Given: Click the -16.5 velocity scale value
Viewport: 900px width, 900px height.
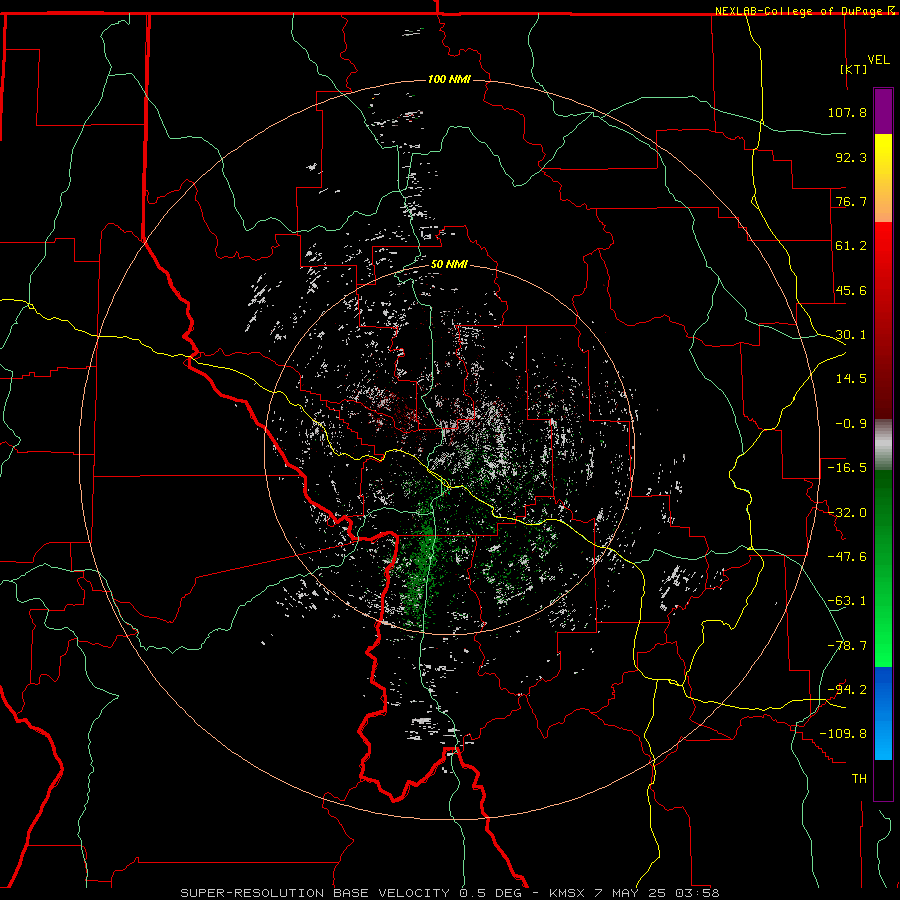Looking at the screenshot, I should 847,468.
